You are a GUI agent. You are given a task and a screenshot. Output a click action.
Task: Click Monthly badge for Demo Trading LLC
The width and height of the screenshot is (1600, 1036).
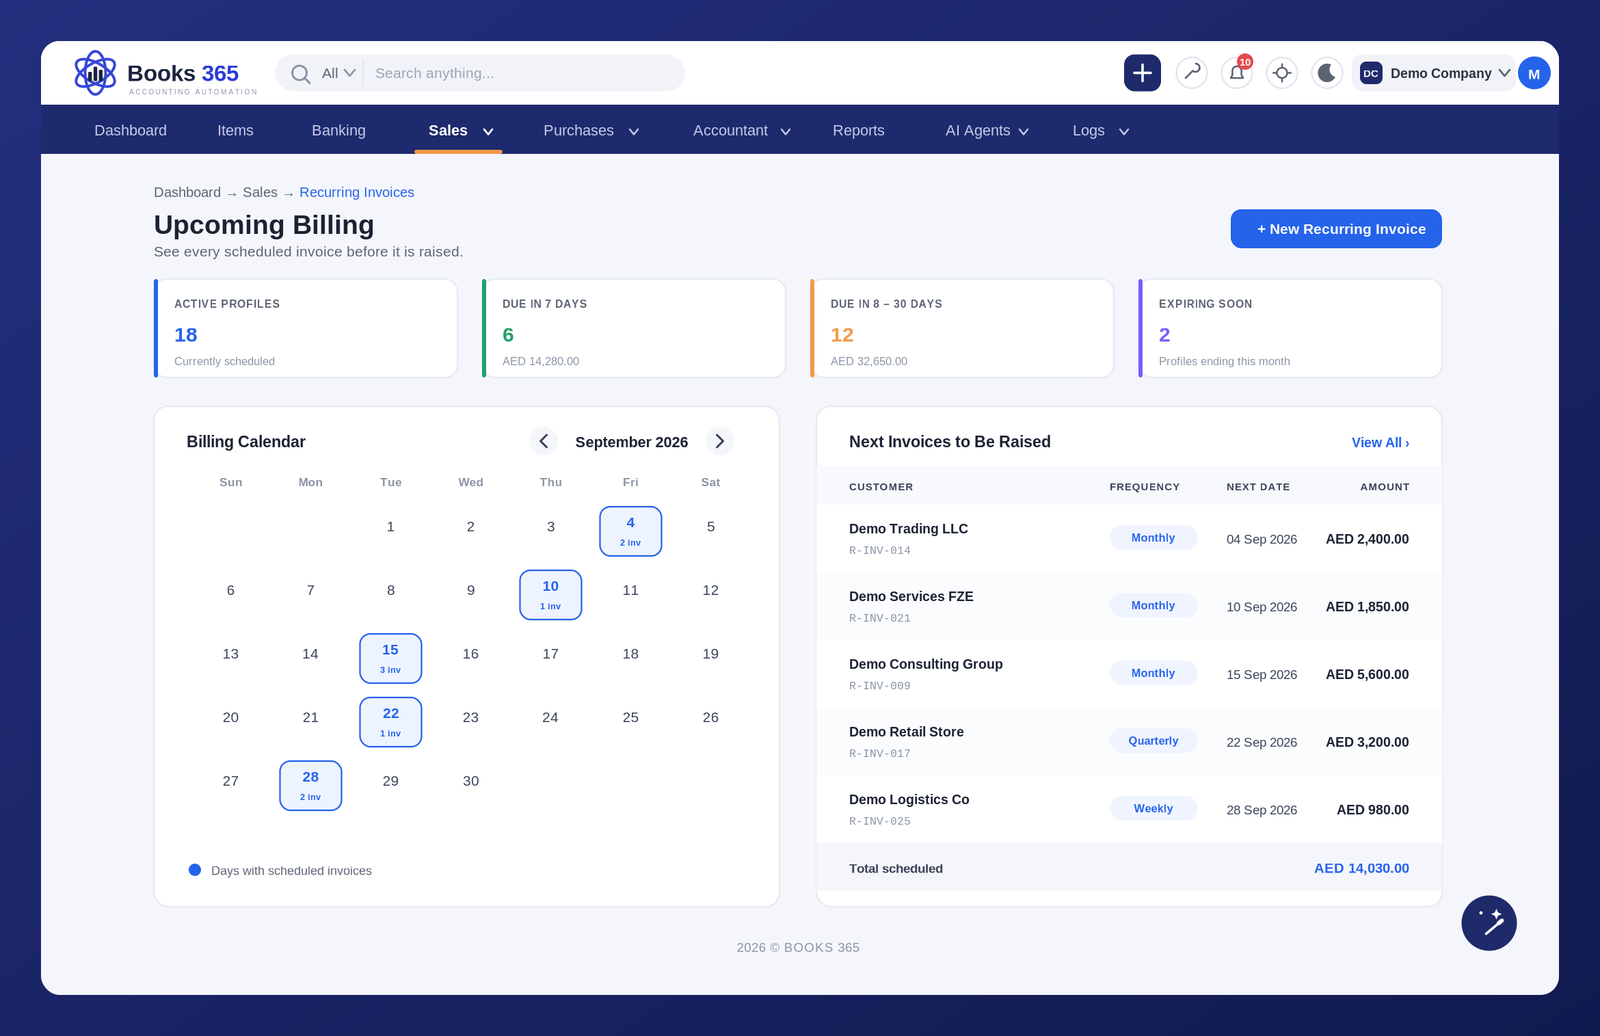pyautogui.click(x=1153, y=538)
